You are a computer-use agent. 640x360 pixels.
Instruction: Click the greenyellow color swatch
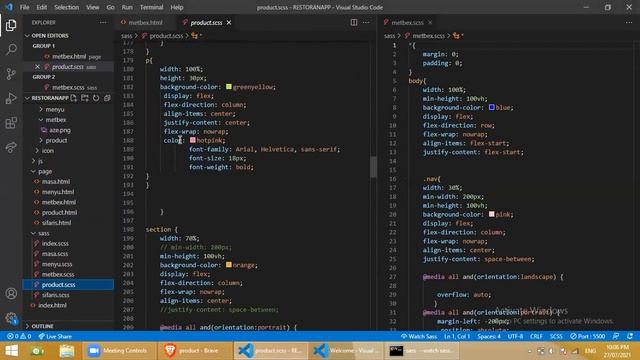click(x=229, y=87)
